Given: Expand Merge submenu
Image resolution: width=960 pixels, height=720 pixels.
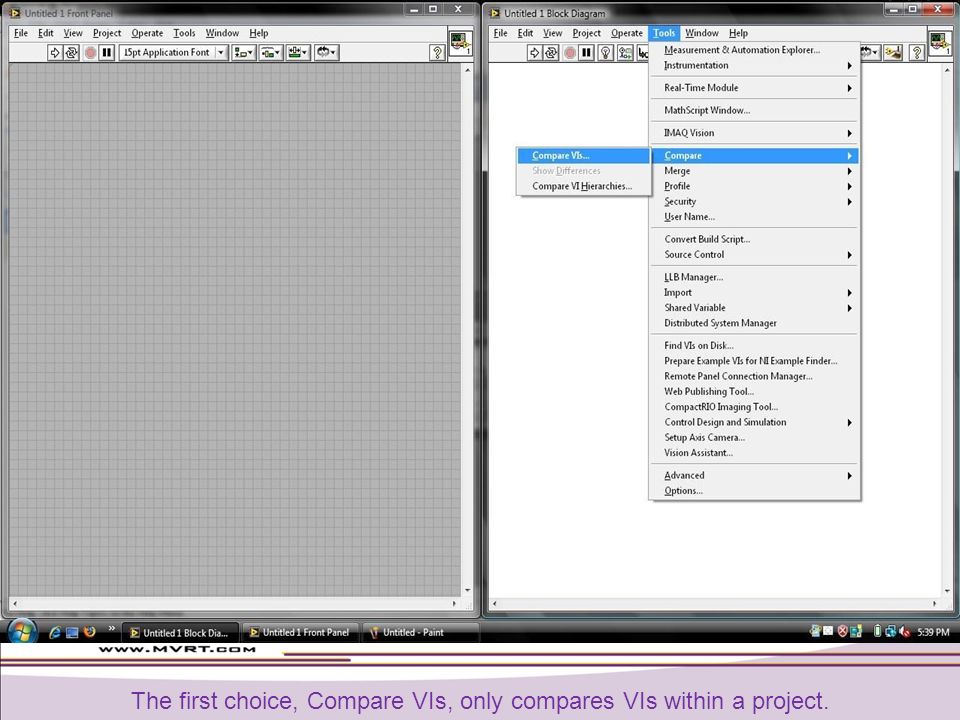Looking at the screenshot, I should coord(754,171).
